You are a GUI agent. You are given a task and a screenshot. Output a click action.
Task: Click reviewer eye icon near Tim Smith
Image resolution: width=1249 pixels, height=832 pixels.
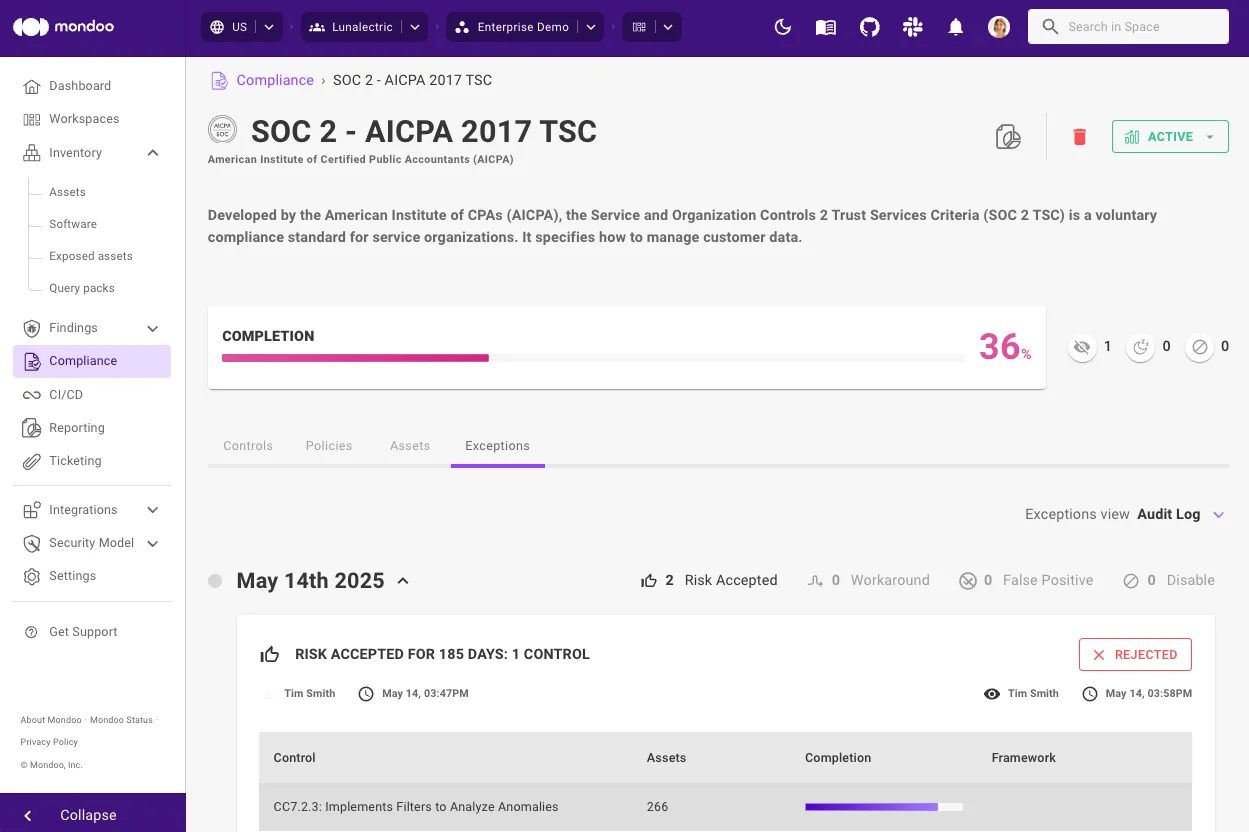pyautogui.click(x=992, y=694)
